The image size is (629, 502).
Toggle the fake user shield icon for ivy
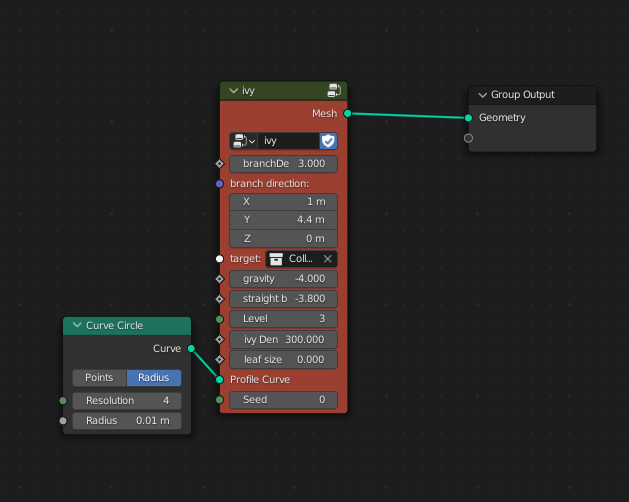(x=328, y=141)
